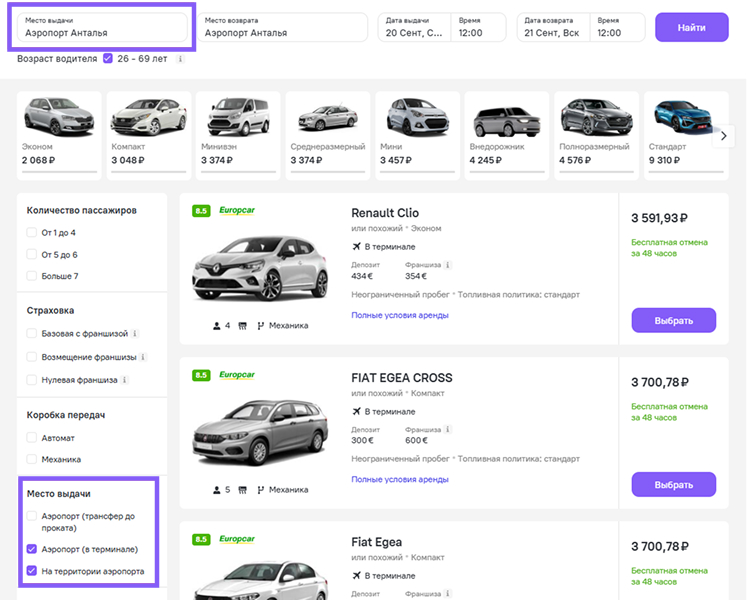Open the Дата возврата date picker
This screenshot has width=747, height=600.
pos(553,28)
